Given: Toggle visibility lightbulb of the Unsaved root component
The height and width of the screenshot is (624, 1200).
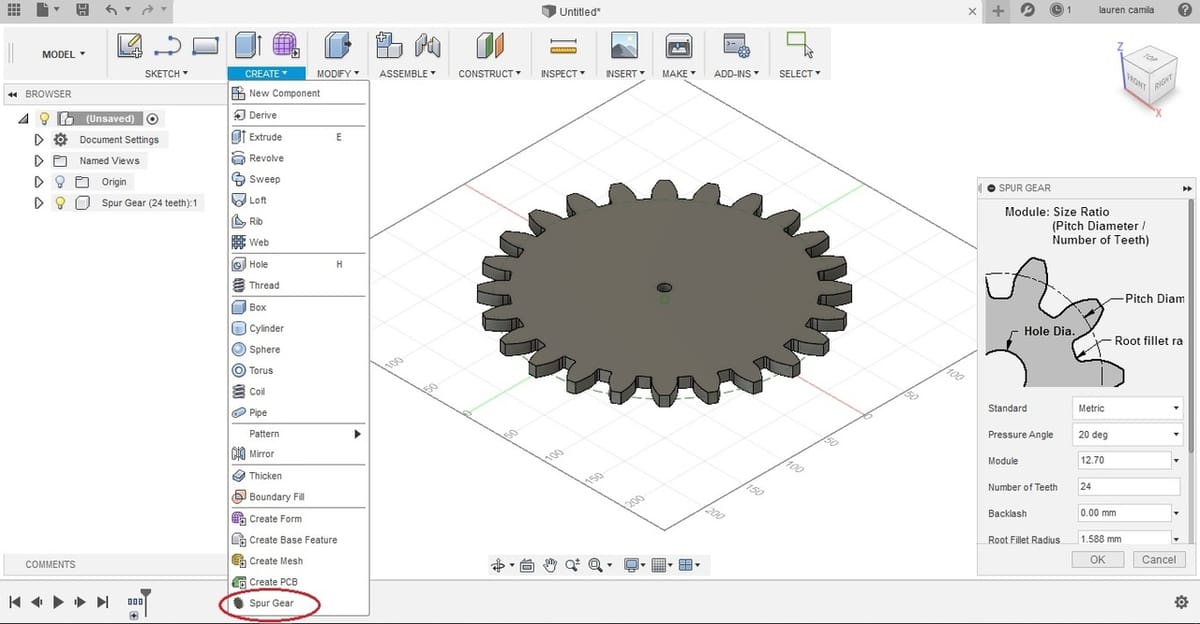Looking at the screenshot, I should pos(44,118).
